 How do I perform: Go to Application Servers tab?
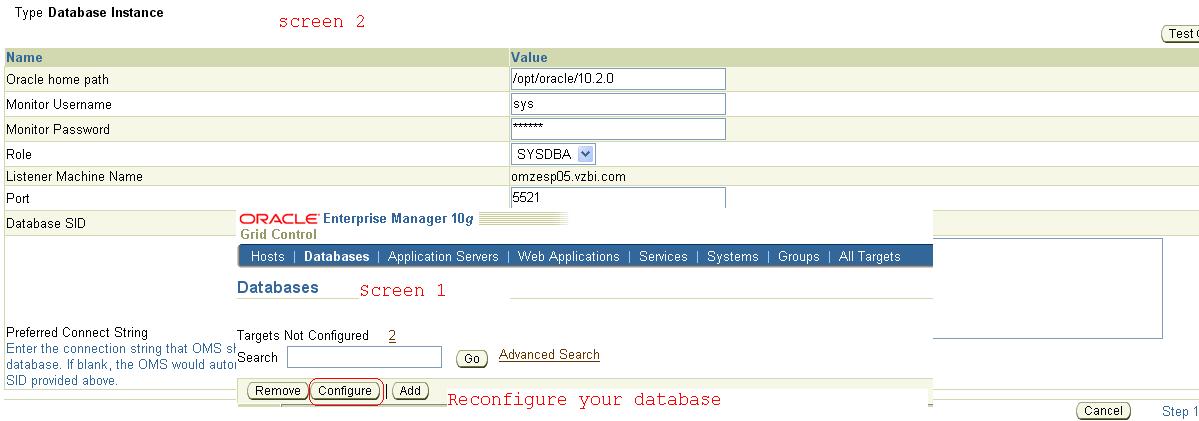point(443,257)
